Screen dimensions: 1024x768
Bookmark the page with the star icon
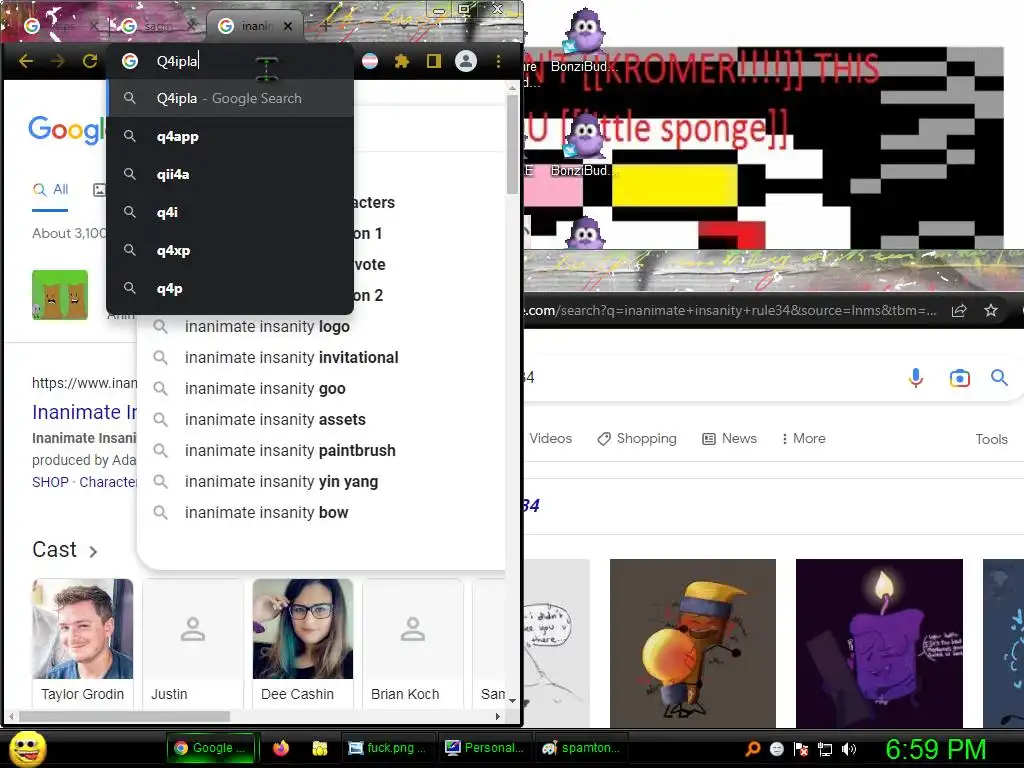991,311
